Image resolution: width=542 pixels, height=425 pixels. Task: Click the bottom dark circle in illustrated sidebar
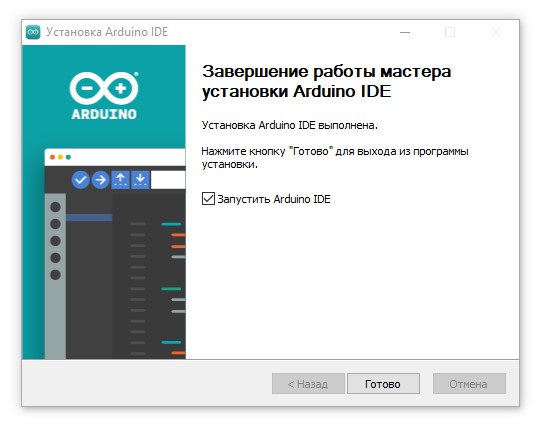(55, 275)
